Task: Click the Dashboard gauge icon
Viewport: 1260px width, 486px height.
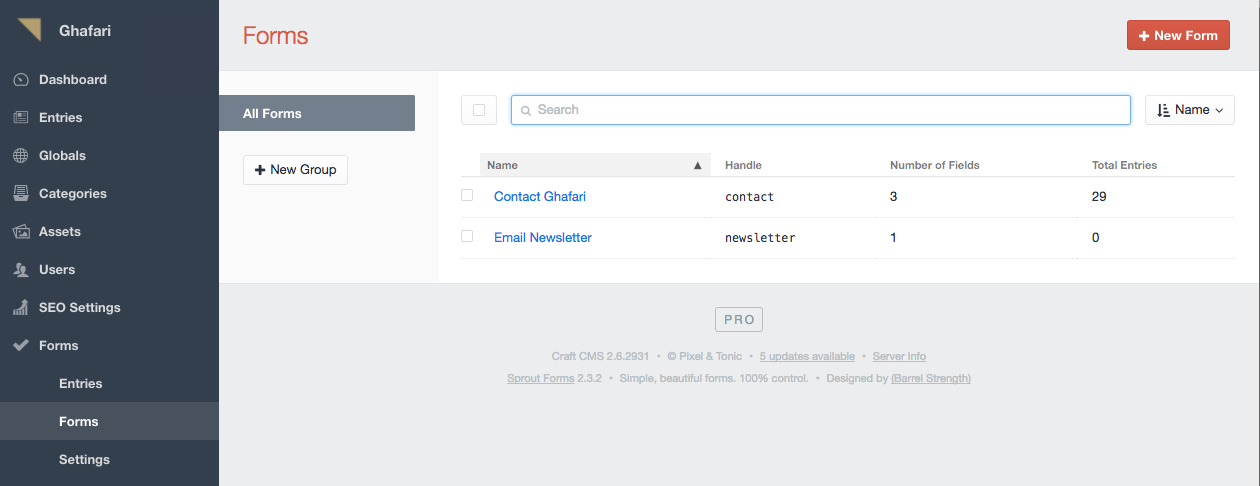Action: [x=21, y=80]
